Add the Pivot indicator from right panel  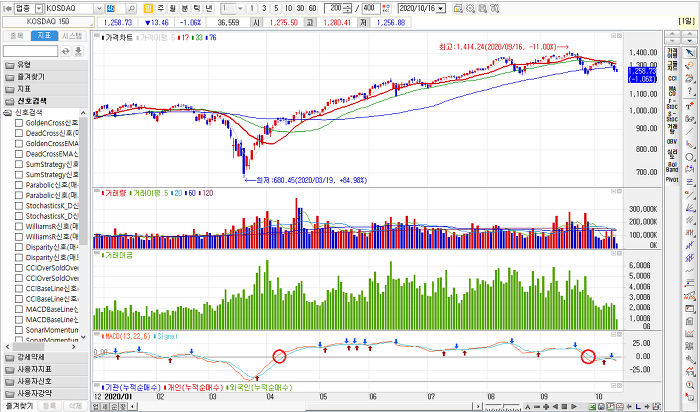(672, 179)
